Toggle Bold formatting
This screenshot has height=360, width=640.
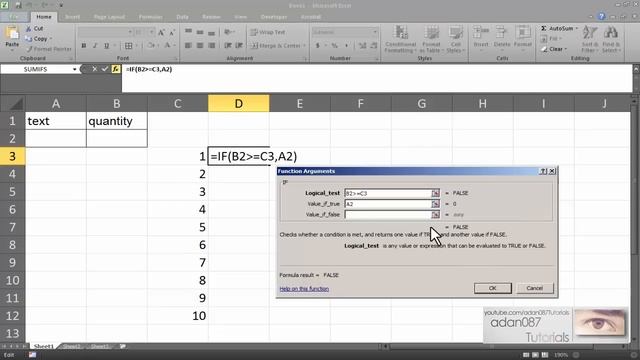(84, 46)
